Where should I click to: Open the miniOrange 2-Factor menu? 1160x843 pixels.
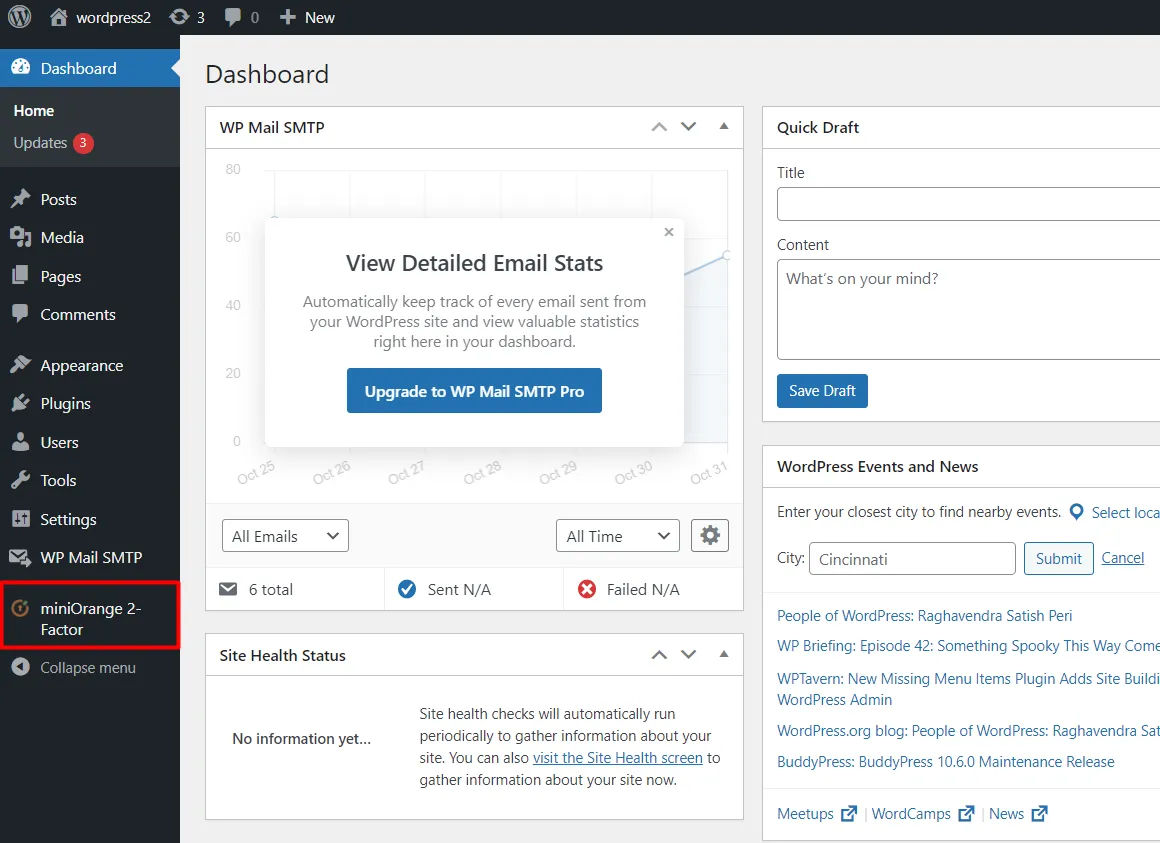pos(90,618)
